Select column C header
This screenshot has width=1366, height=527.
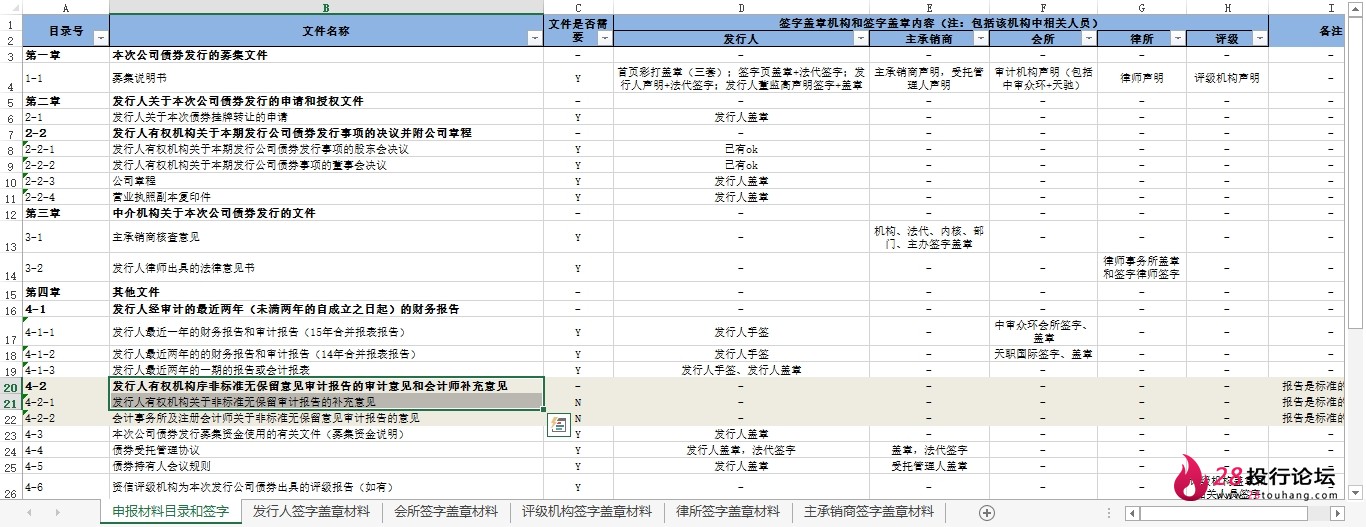click(578, 7)
